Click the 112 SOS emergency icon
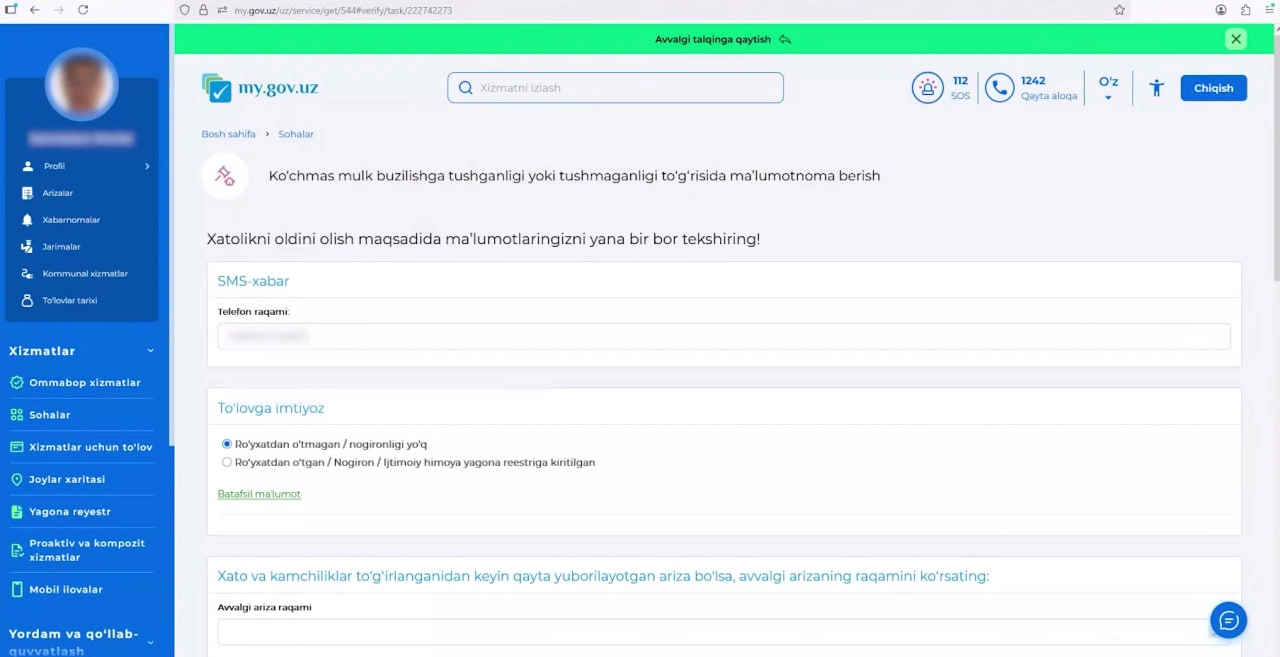Screen dimensions: 1280x657 pos(927,88)
